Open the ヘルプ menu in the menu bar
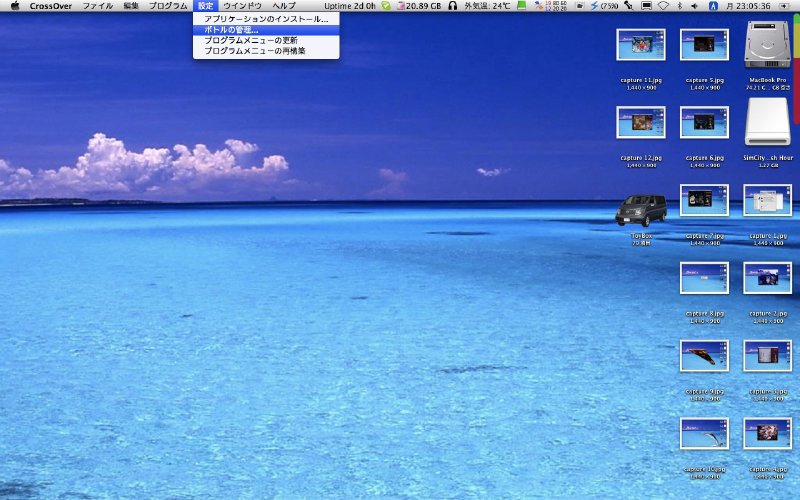The height and width of the screenshot is (500, 800). tap(284, 6)
